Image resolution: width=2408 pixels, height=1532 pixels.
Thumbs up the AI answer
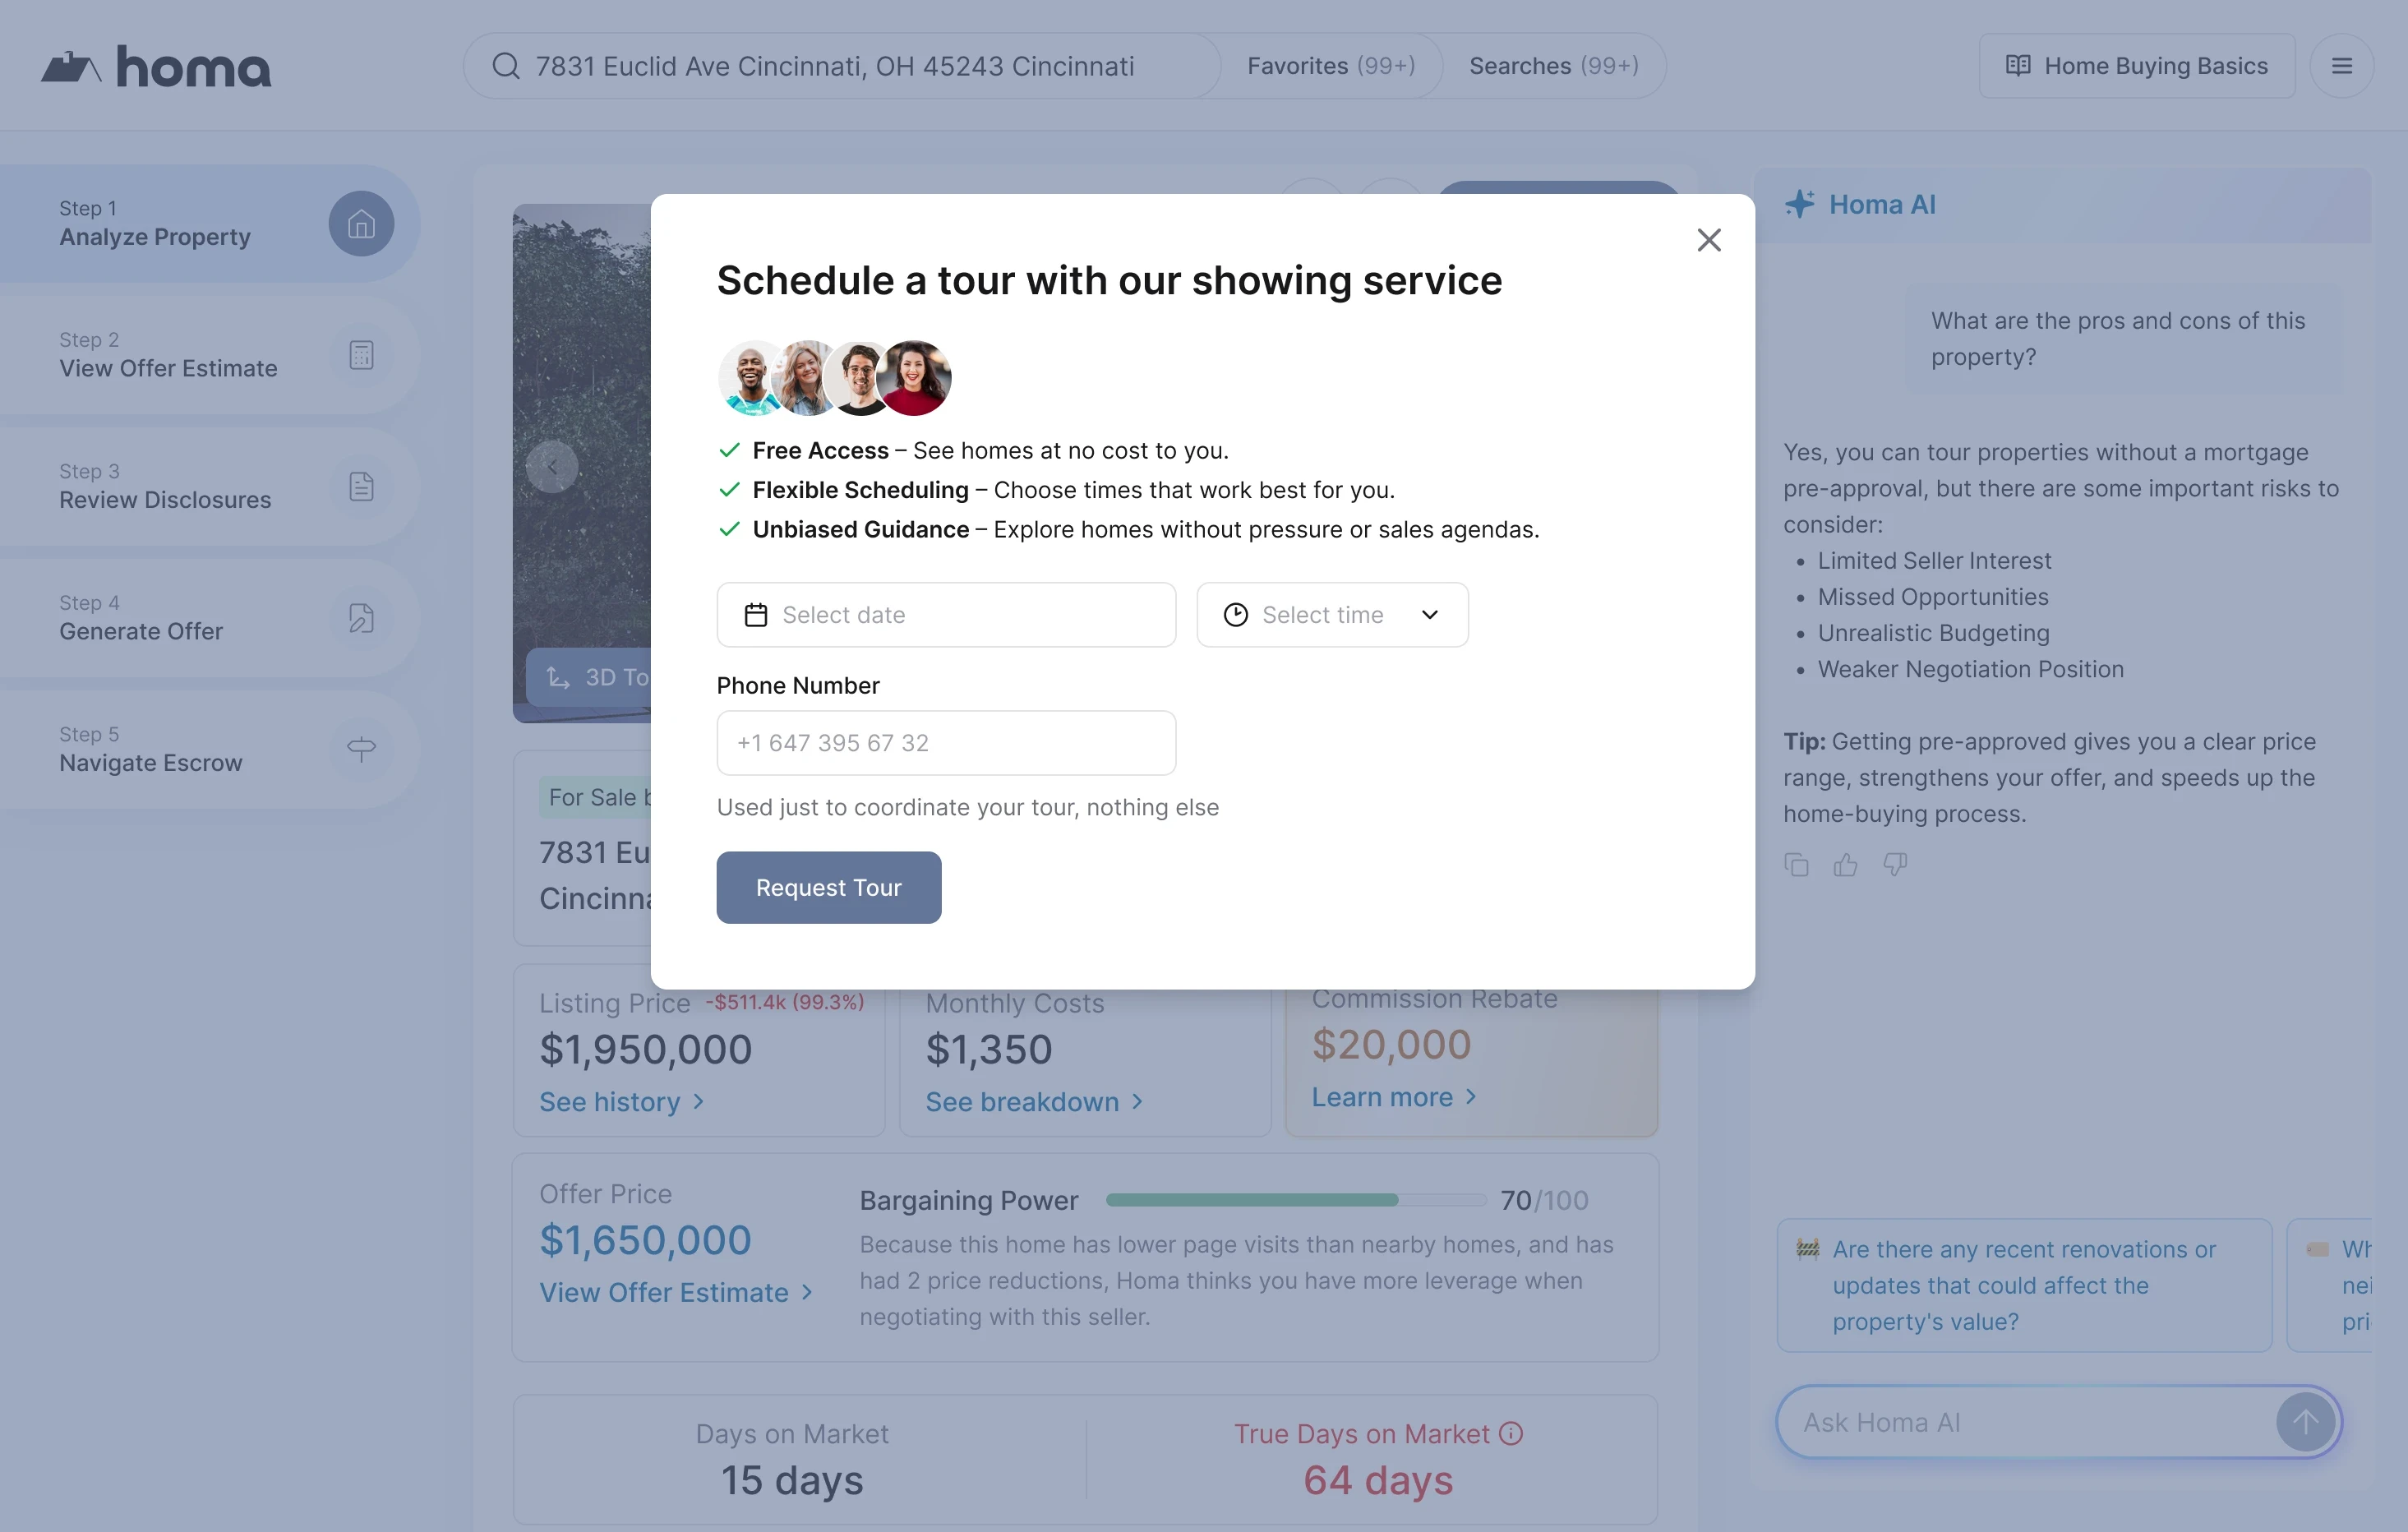[x=1845, y=865]
